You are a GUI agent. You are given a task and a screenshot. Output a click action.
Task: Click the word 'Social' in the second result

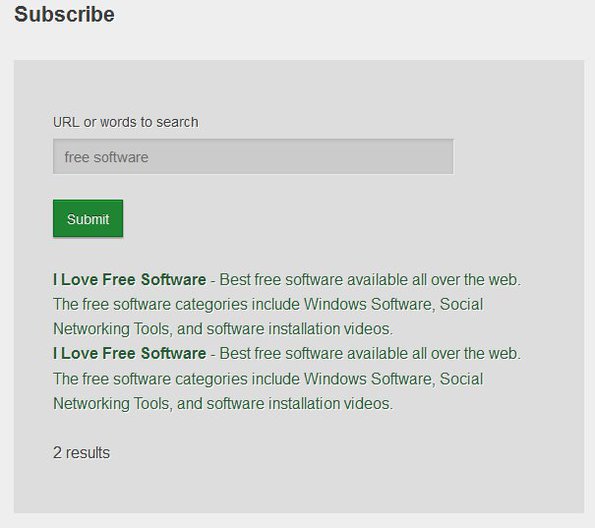[461, 379]
